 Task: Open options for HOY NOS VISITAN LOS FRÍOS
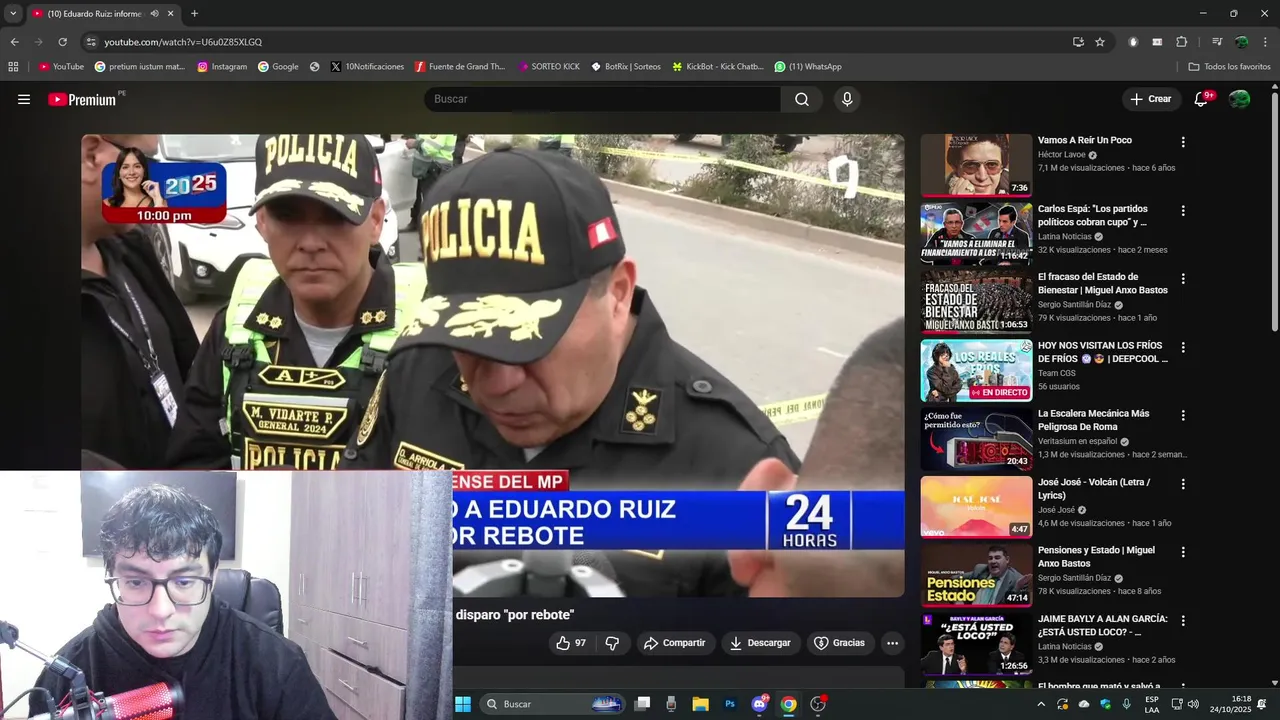click(1183, 347)
